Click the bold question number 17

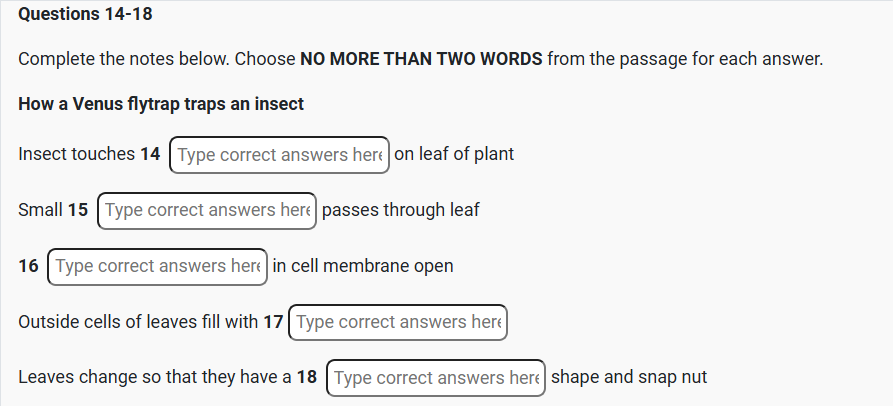point(273,322)
